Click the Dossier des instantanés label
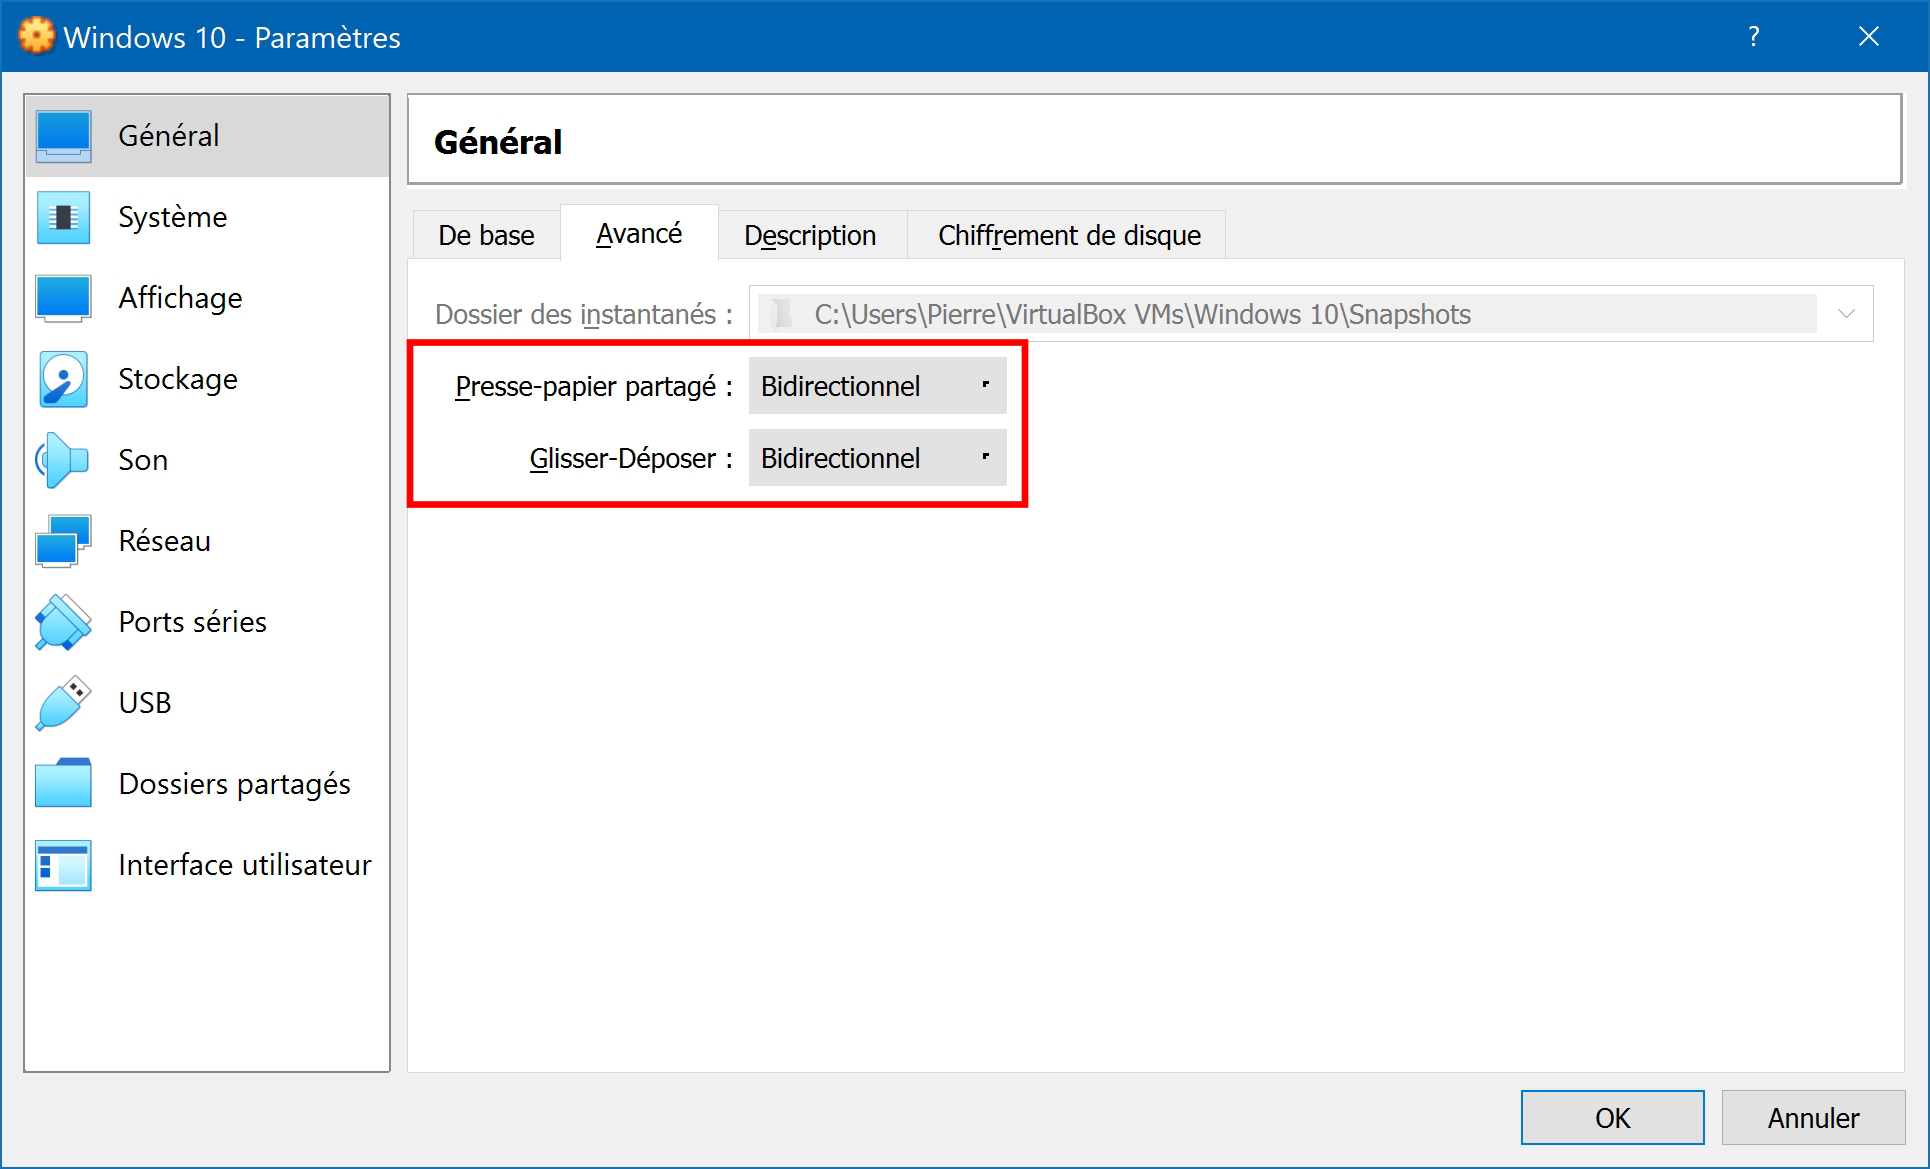Viewport: 1930px width, 1169px height. pyautogui.click(x=584, y=314)
